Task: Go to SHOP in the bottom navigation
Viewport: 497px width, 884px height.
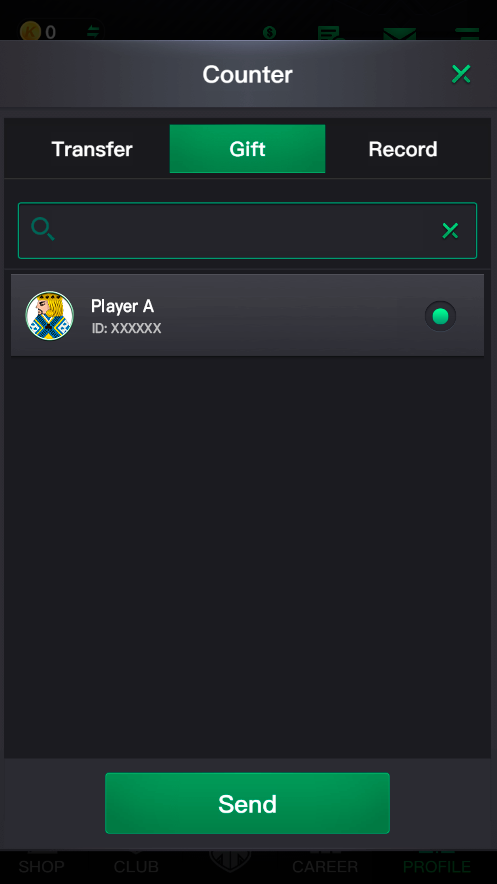Action: pyautogui.click(x=41, y=866)
